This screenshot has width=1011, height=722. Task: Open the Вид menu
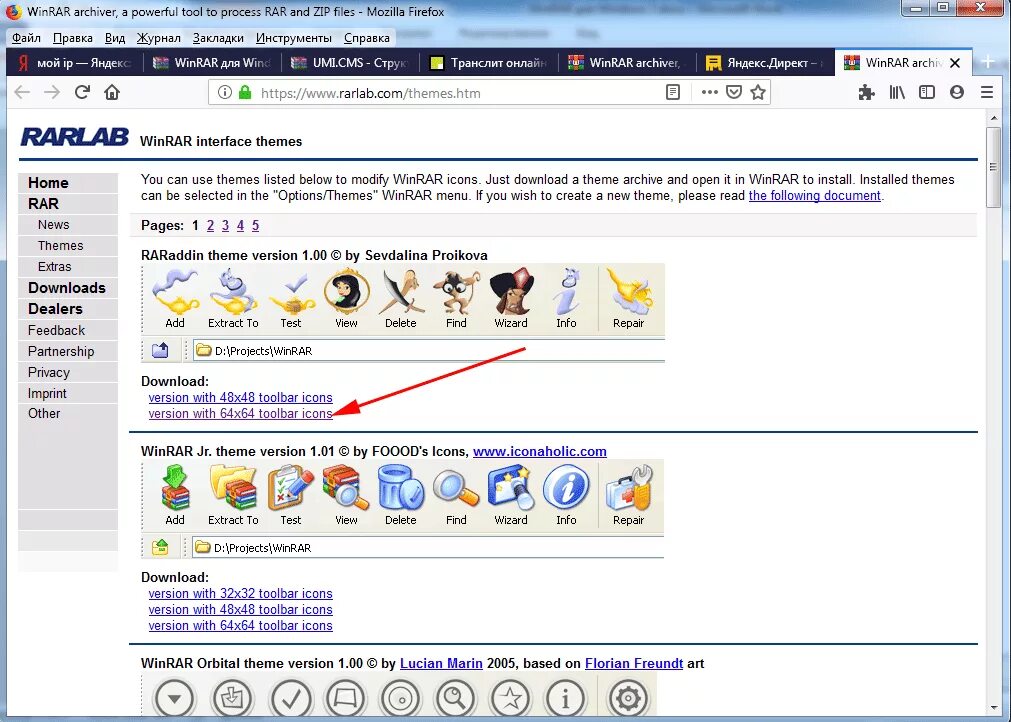point(115,37)
